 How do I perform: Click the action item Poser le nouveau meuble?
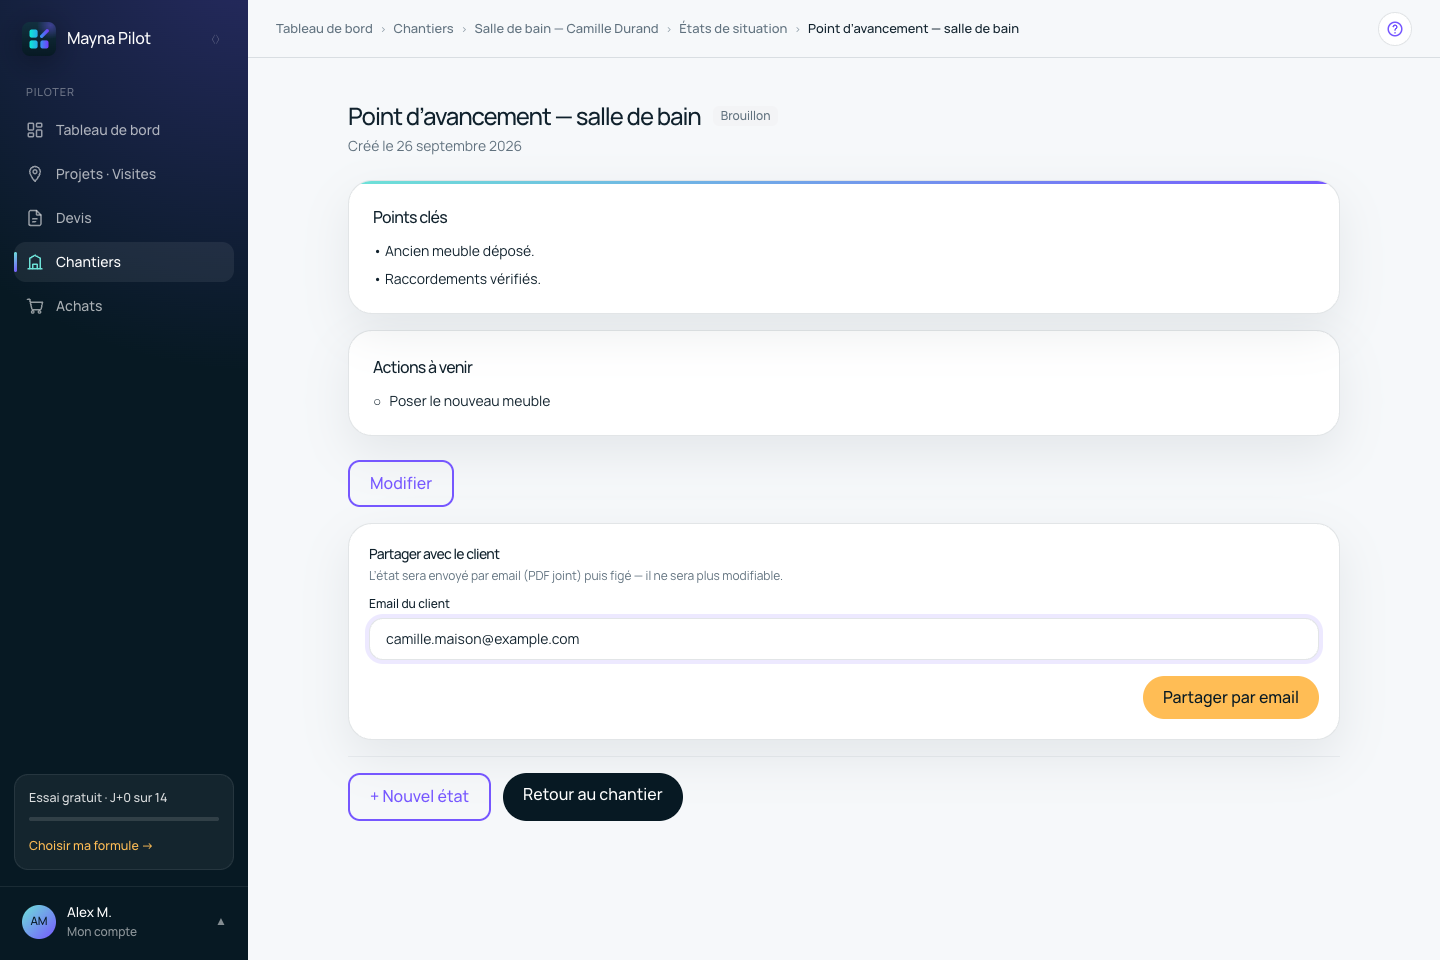(470, 401)
